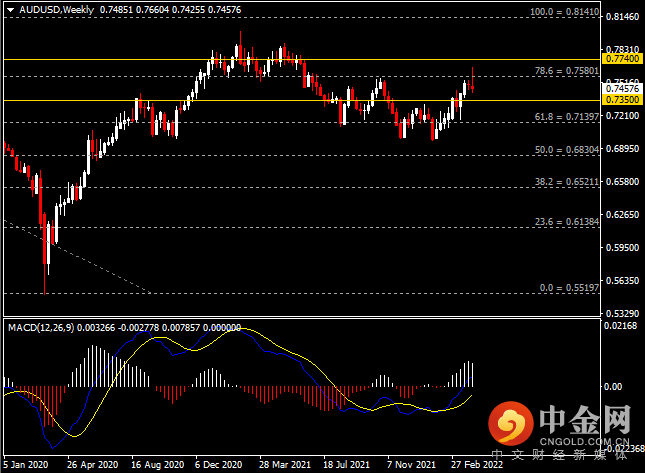
Task: Expand the AUDUSD chart dropdown triangle
Action: (10, 10)
